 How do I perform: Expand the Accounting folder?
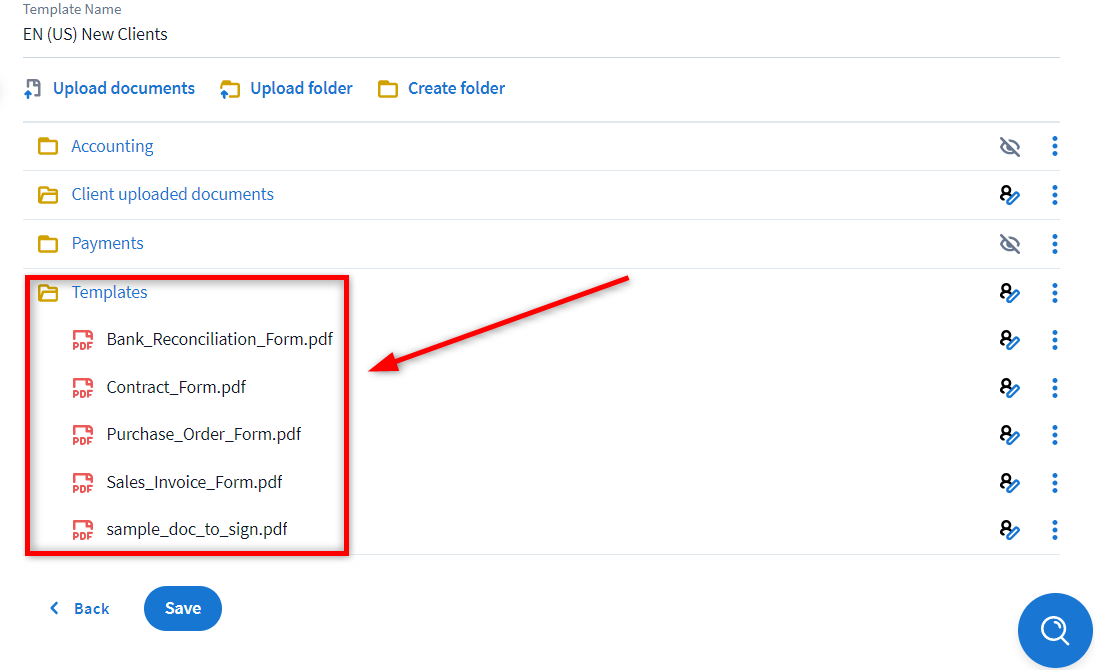tap(48, 147)
